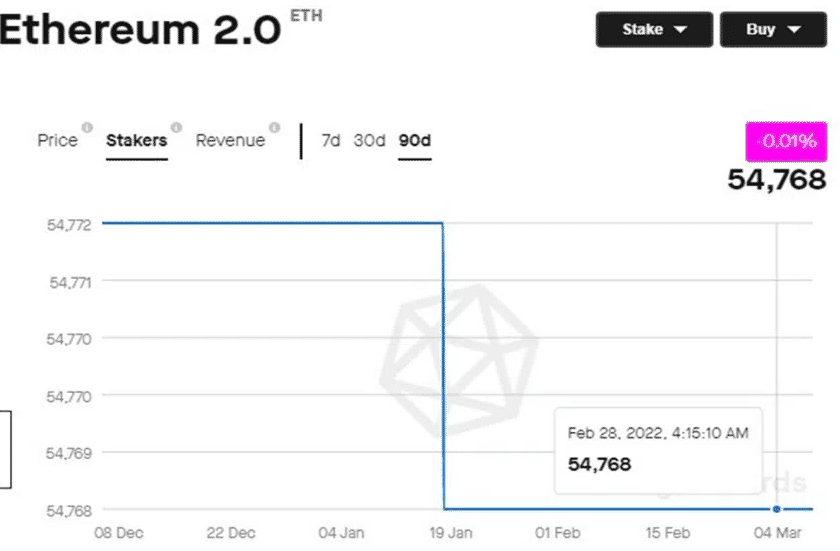This screenshot has width=840, height=551.
Task: Click the Feb 28, 2022 tooltip box
Action: 658,449
